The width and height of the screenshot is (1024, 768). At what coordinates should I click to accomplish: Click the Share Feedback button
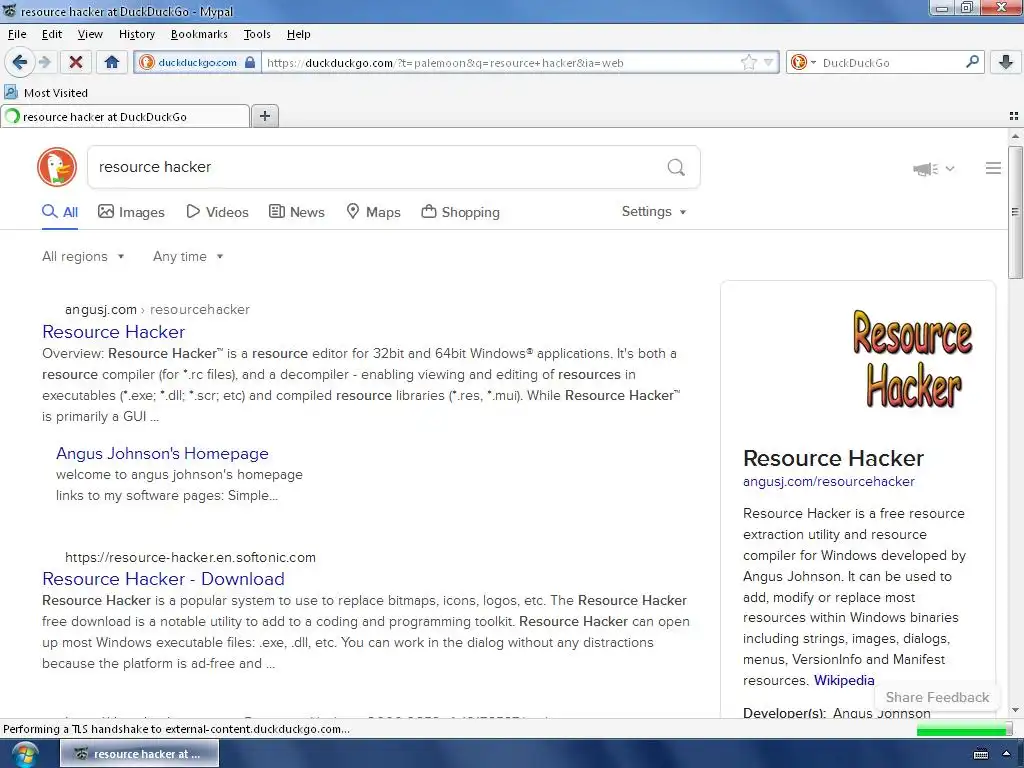pyautogui.click(x=937, y=697)
